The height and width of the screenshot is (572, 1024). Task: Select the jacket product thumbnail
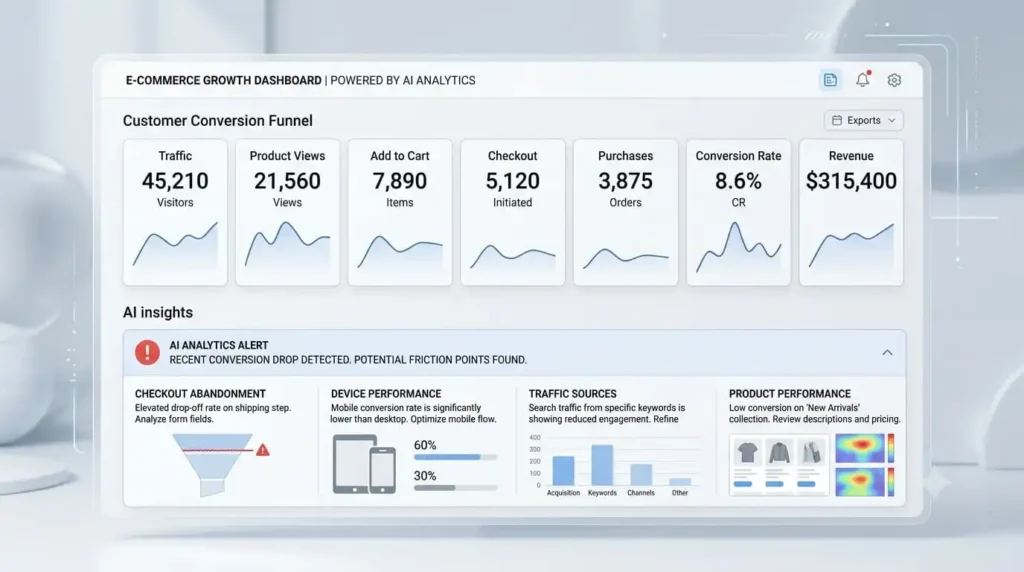tap(779, 452)
